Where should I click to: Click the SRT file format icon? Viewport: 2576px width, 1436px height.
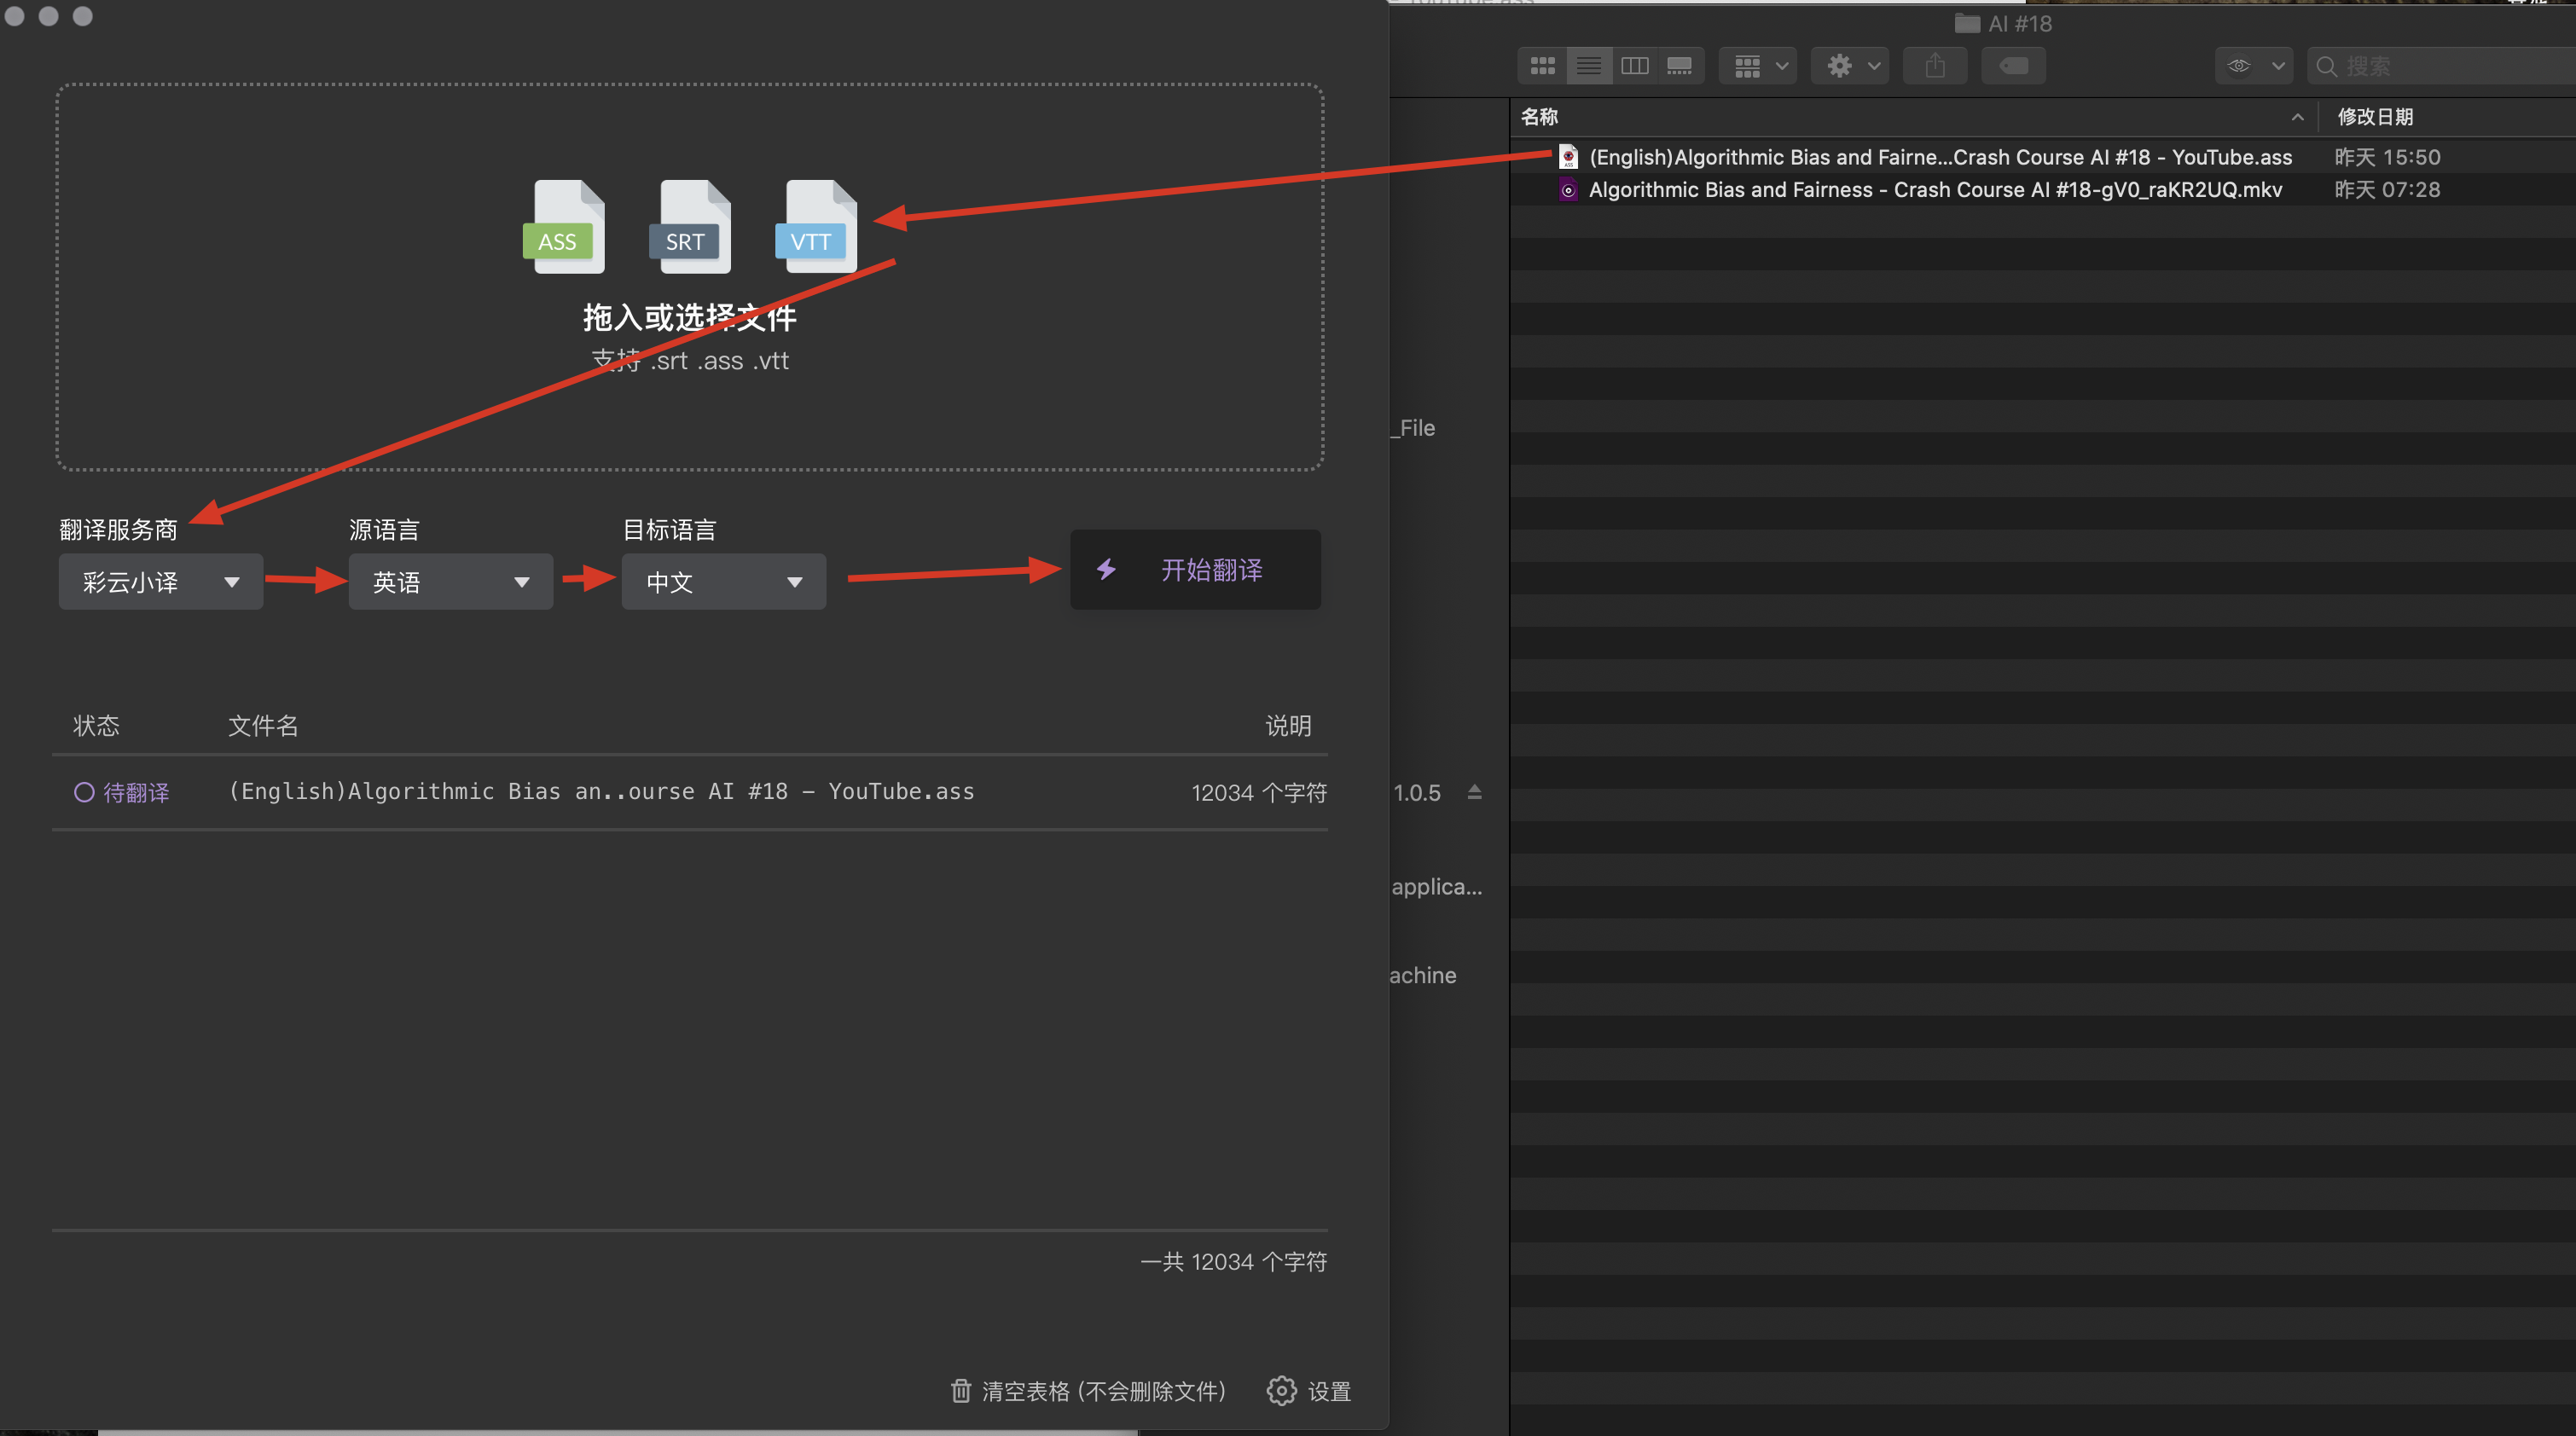tap(690, 226)
